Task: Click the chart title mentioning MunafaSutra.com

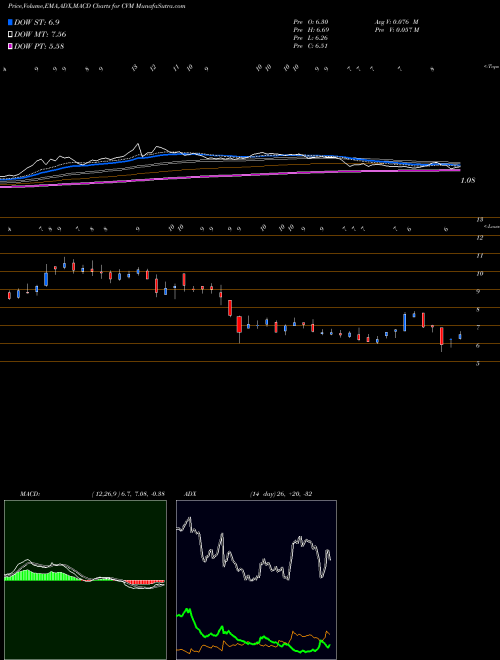Action: (96, 6)
